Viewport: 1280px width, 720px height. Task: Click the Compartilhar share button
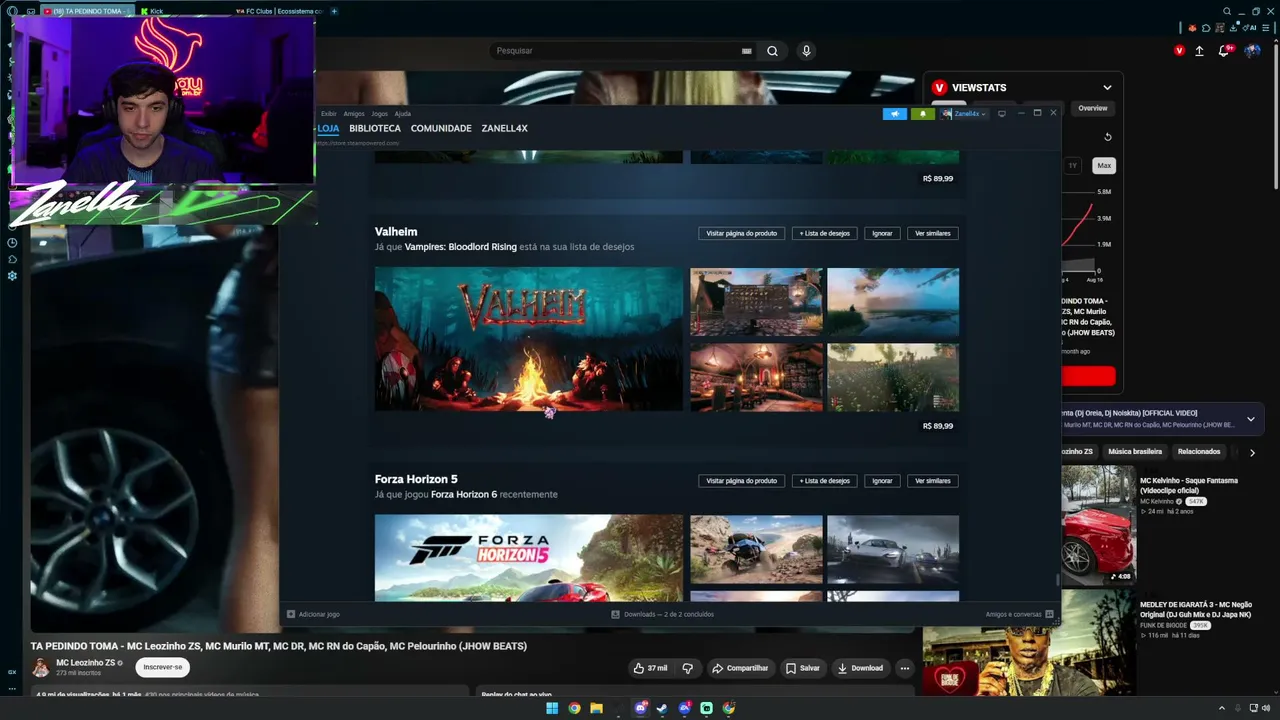(740, 668)
